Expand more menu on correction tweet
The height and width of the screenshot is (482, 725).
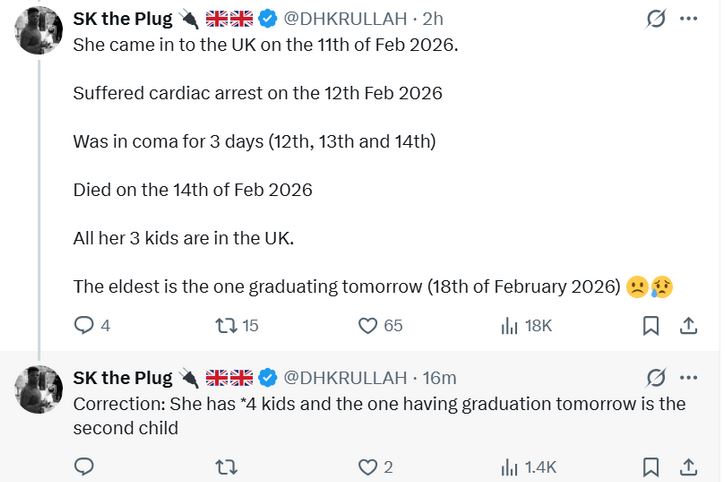pos(688,378)
